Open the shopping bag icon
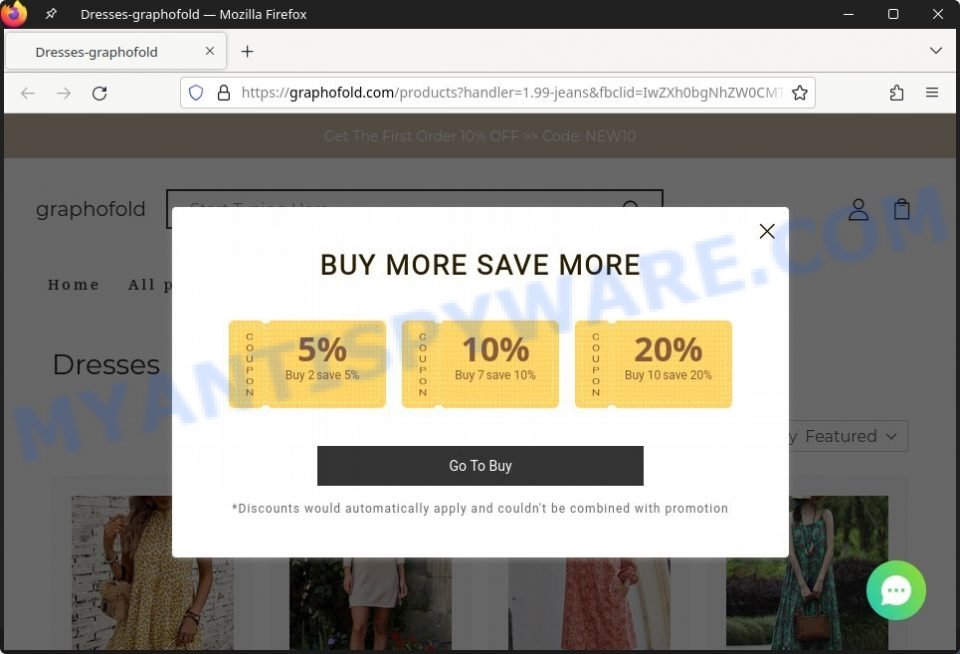This screenshot has height=654, width=960. pyautogui.click(x=901, y=209)
